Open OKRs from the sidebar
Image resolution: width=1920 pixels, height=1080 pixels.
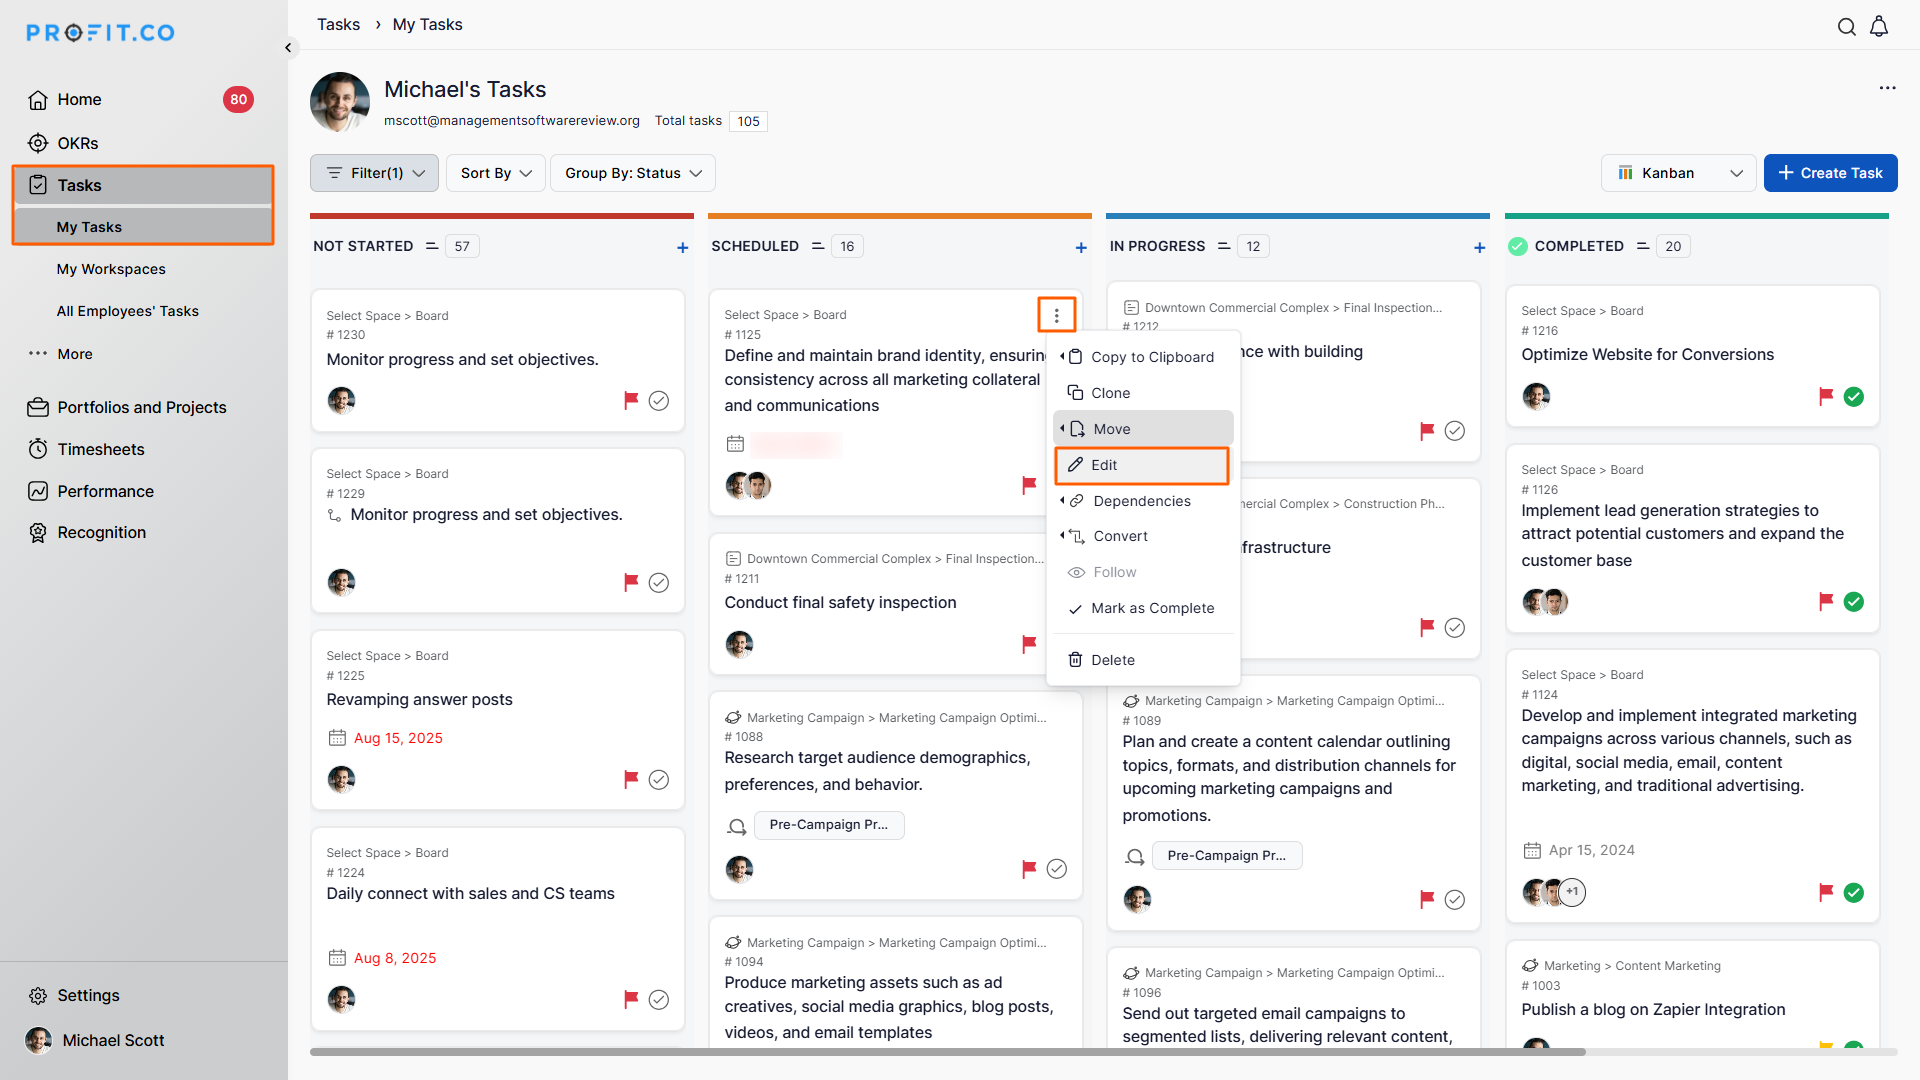coord(78,143)
